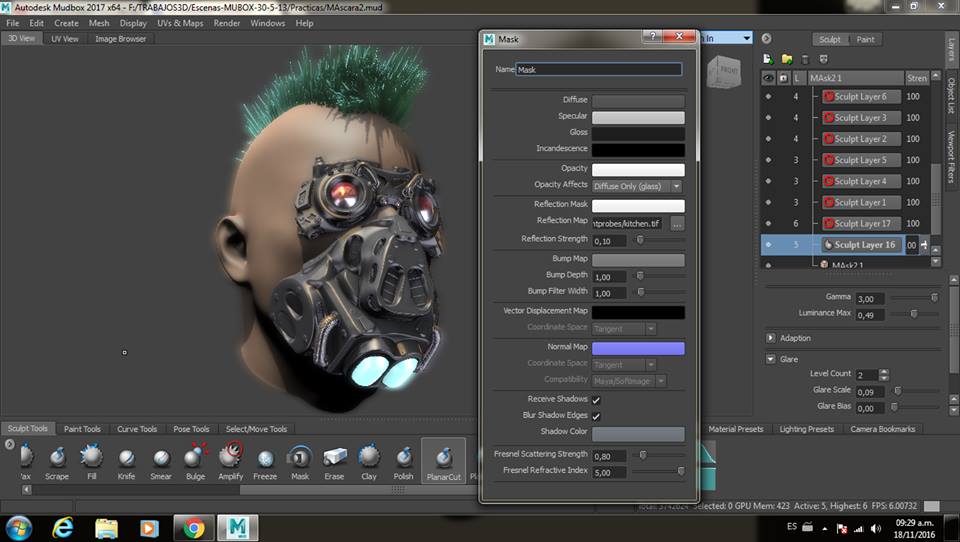The height and width of the screenshot is (542, 960).
Task: Switch to the UV View tab
Action: coord(65,39)
